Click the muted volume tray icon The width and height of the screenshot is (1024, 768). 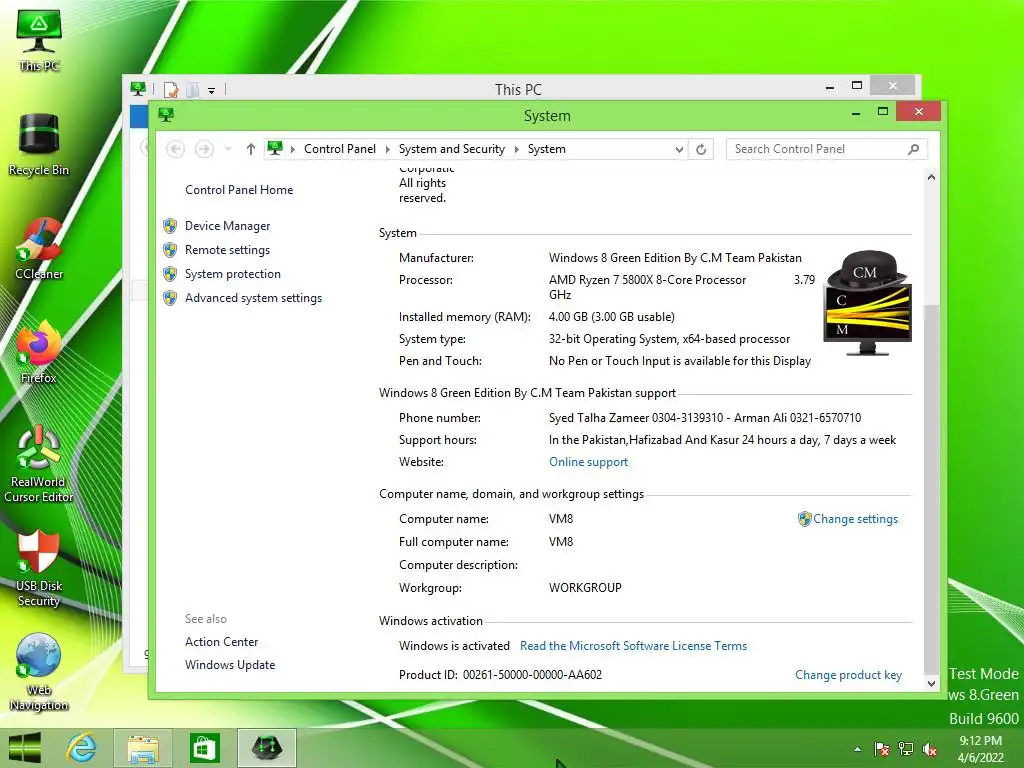tap(930, 749)
